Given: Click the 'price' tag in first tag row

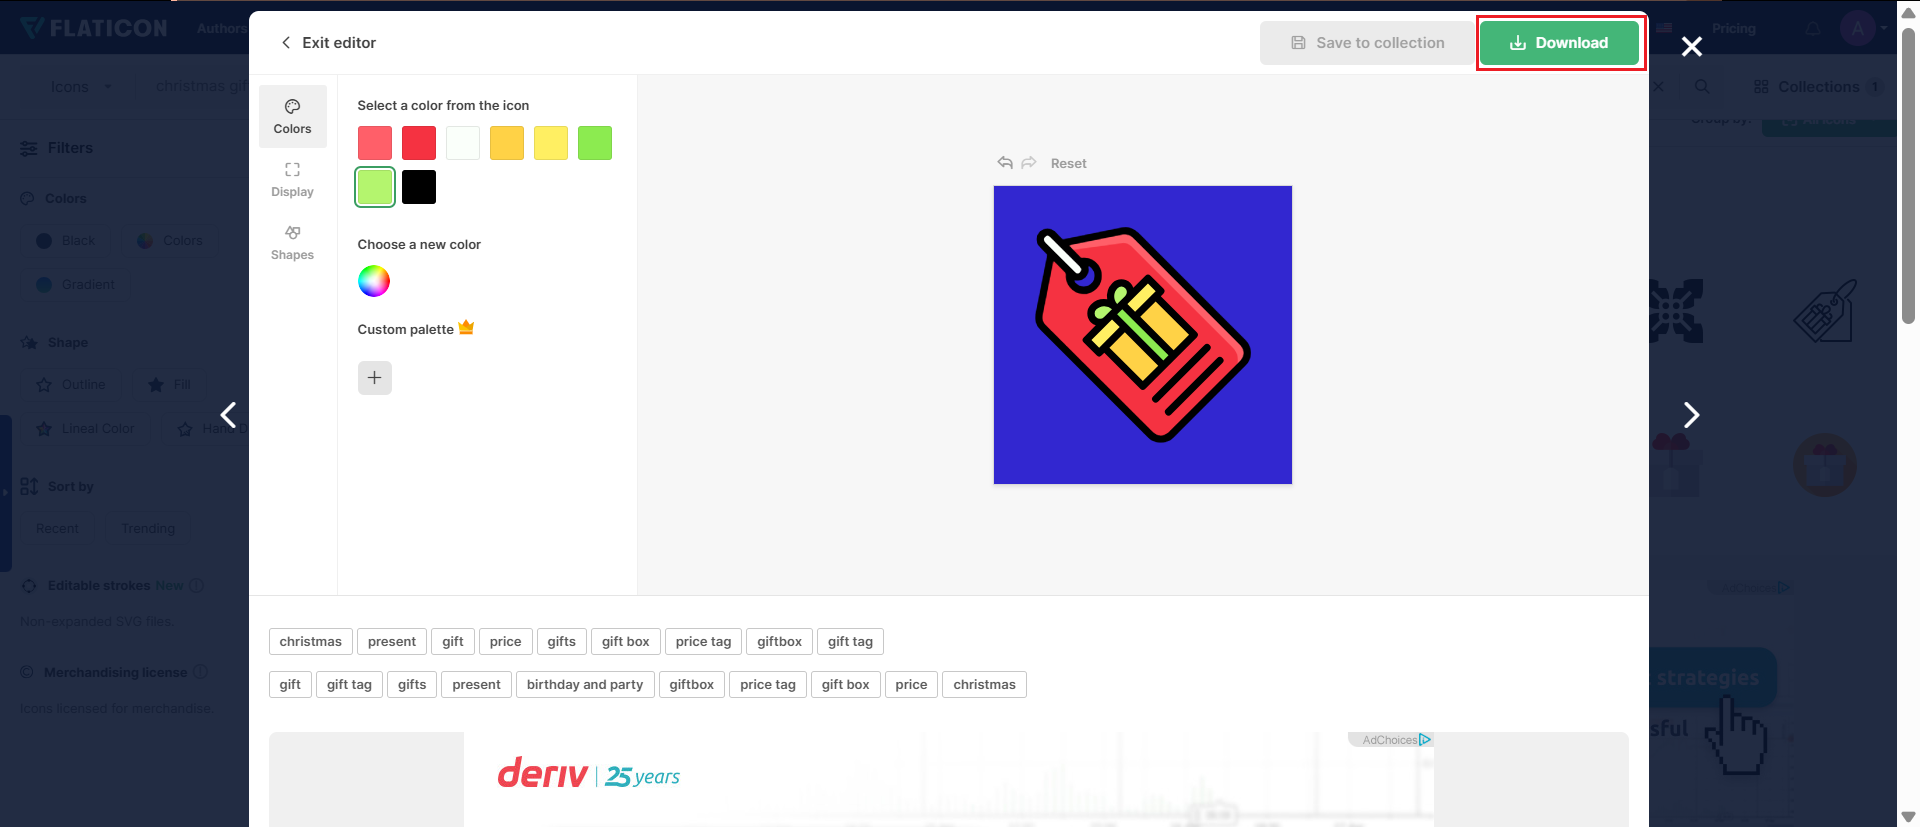Looking at the screenshot, I should coord(506,642).
